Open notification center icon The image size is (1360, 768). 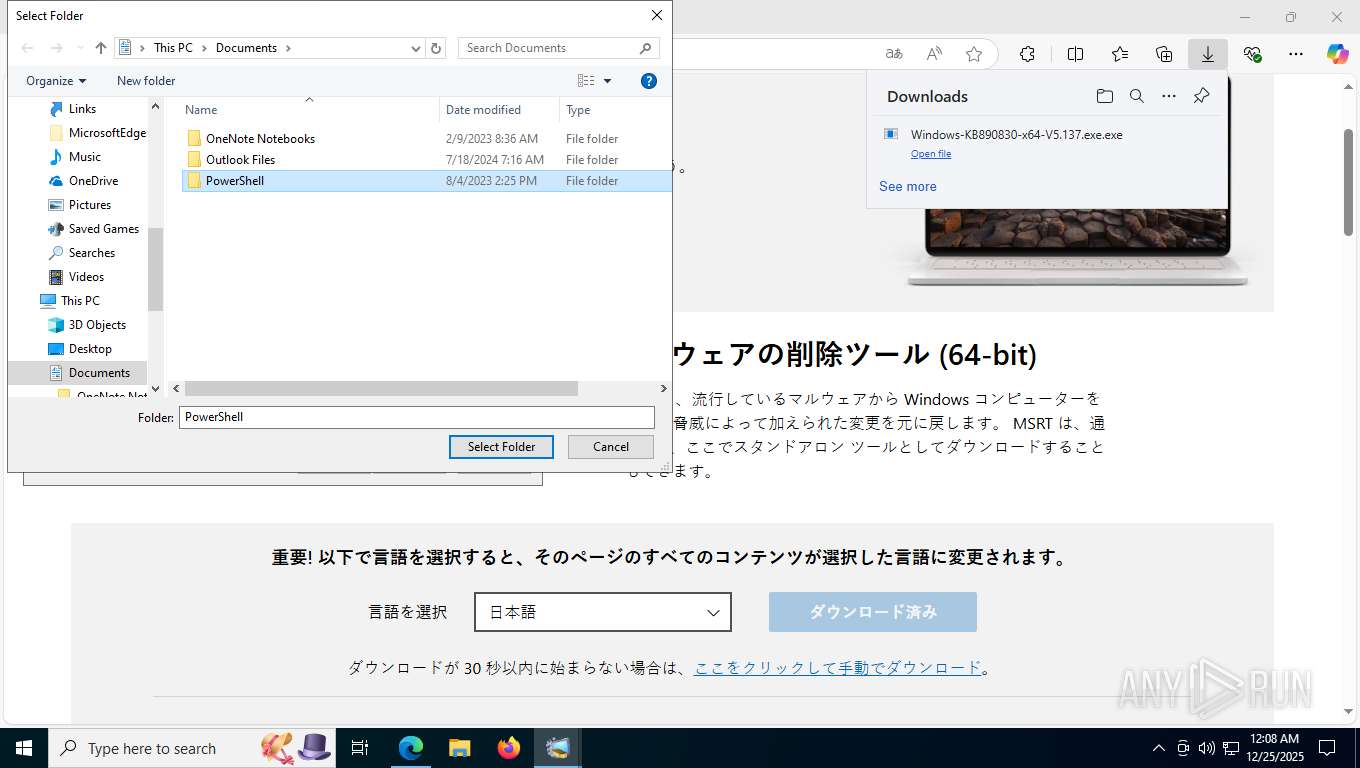[1327, 748]
